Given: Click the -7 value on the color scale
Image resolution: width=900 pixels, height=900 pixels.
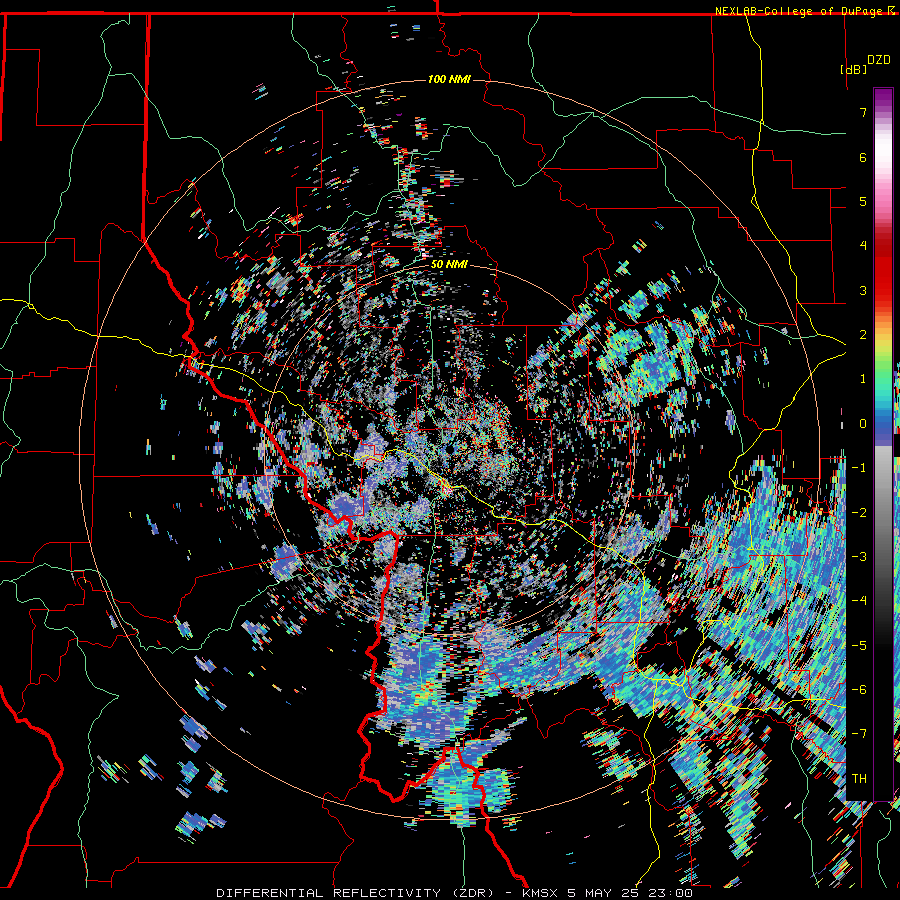Looking at the screenshot, I should pos(859,734).
